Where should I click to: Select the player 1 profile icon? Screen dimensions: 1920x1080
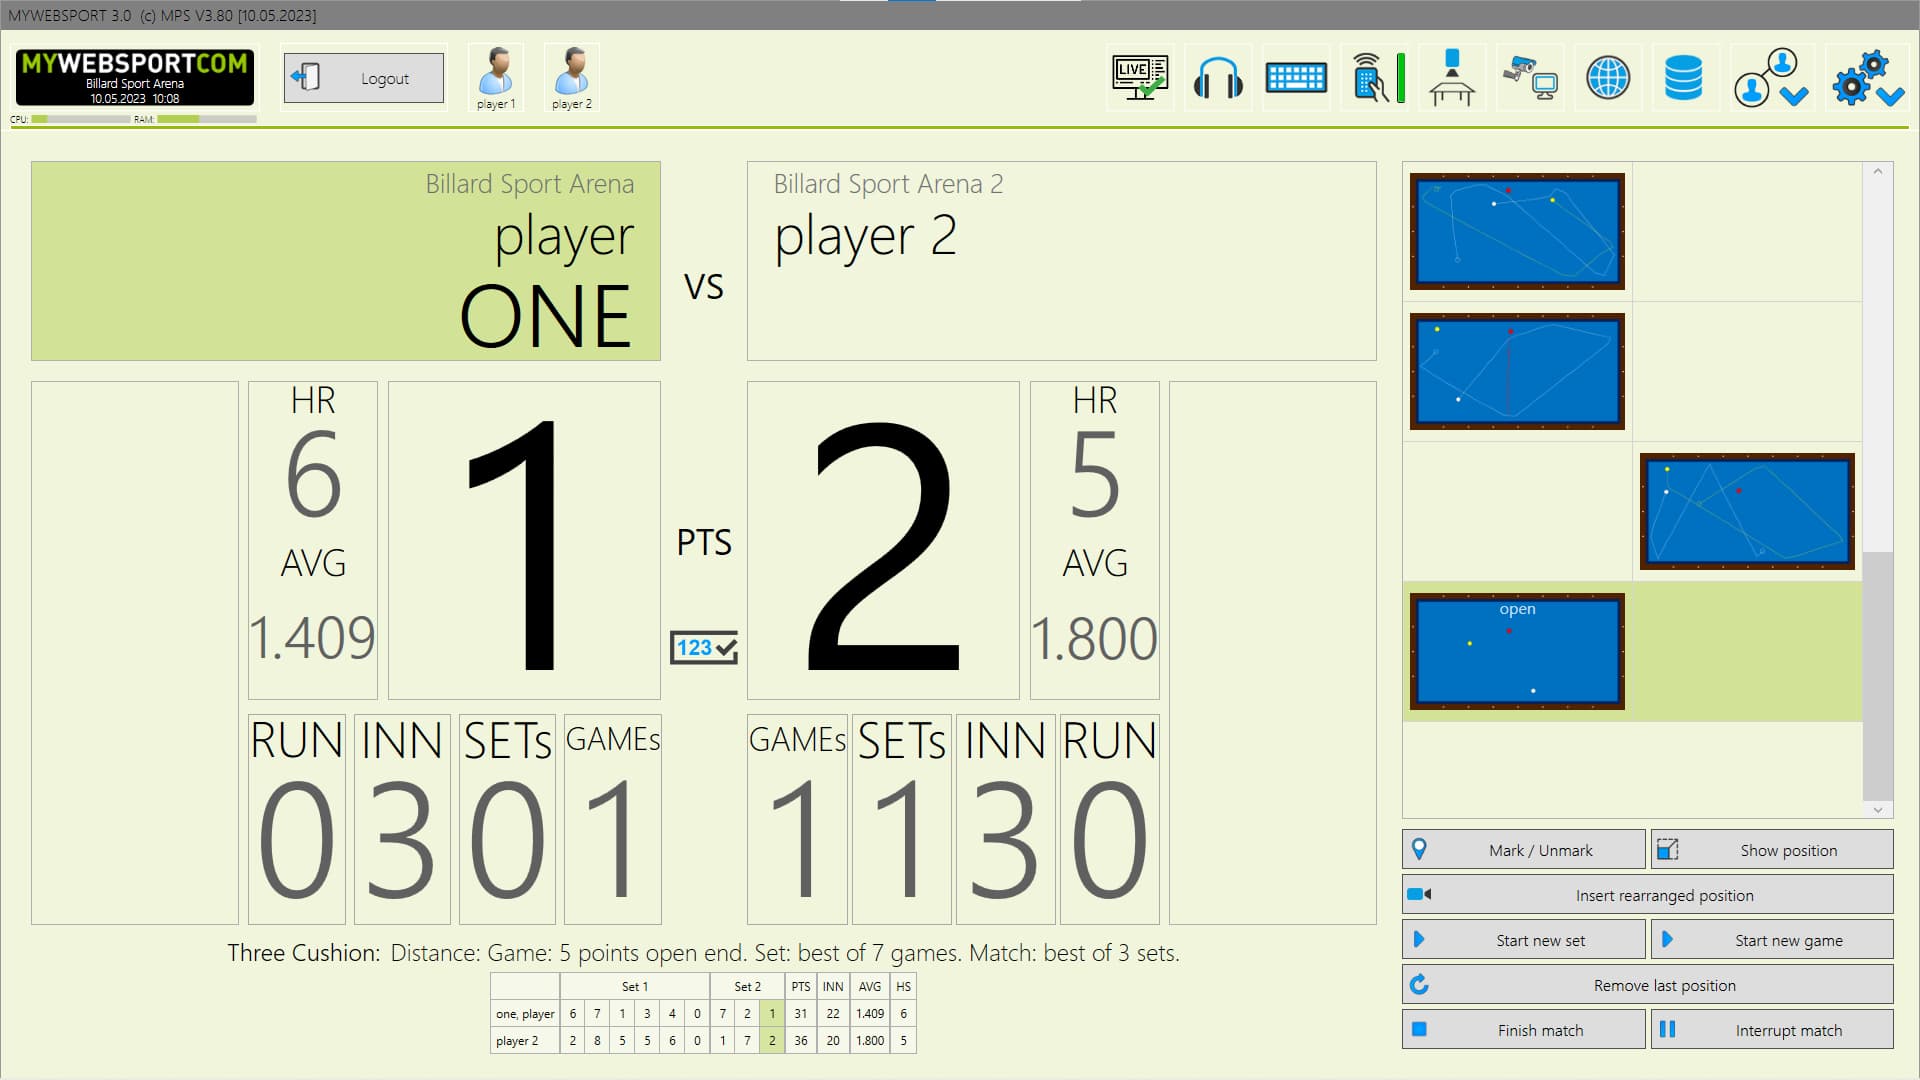pyautogui.click(x=496, y=78)
